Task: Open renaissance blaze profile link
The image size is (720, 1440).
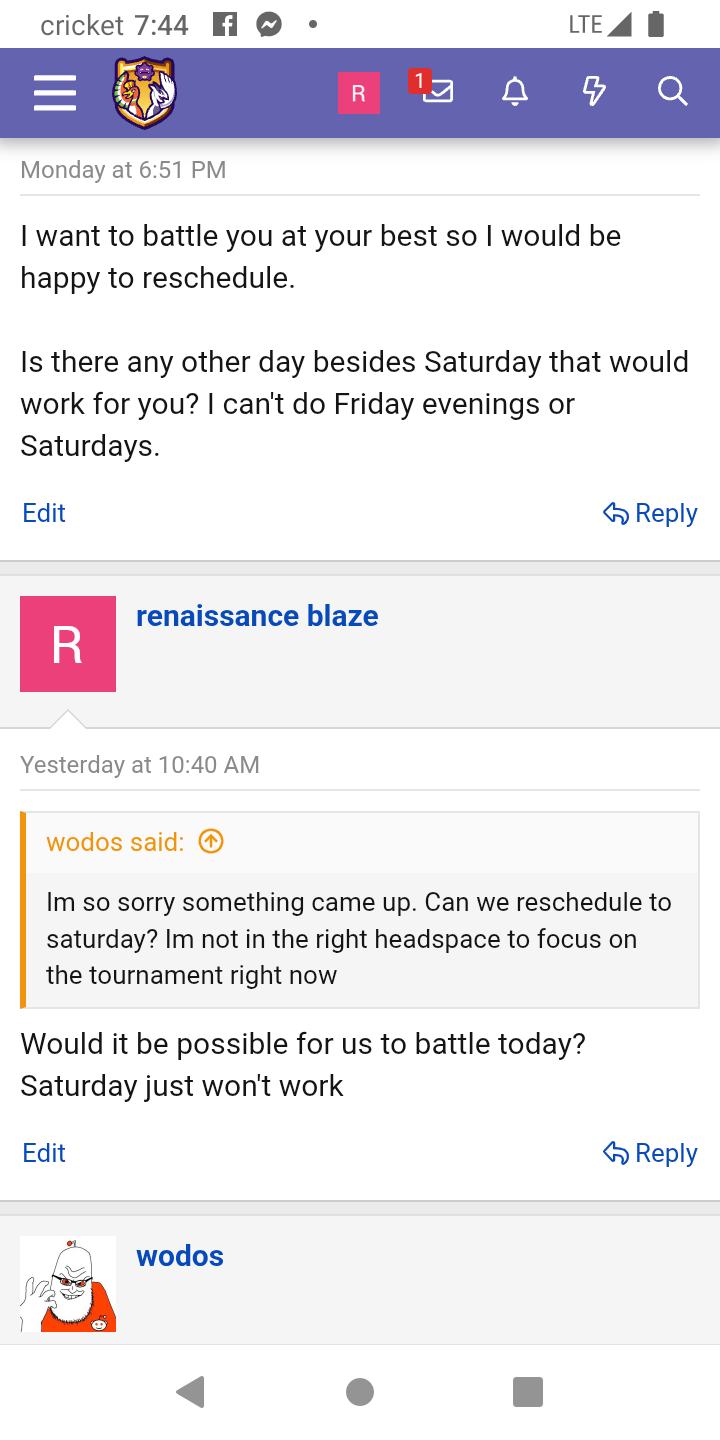Action: (257, 616)
